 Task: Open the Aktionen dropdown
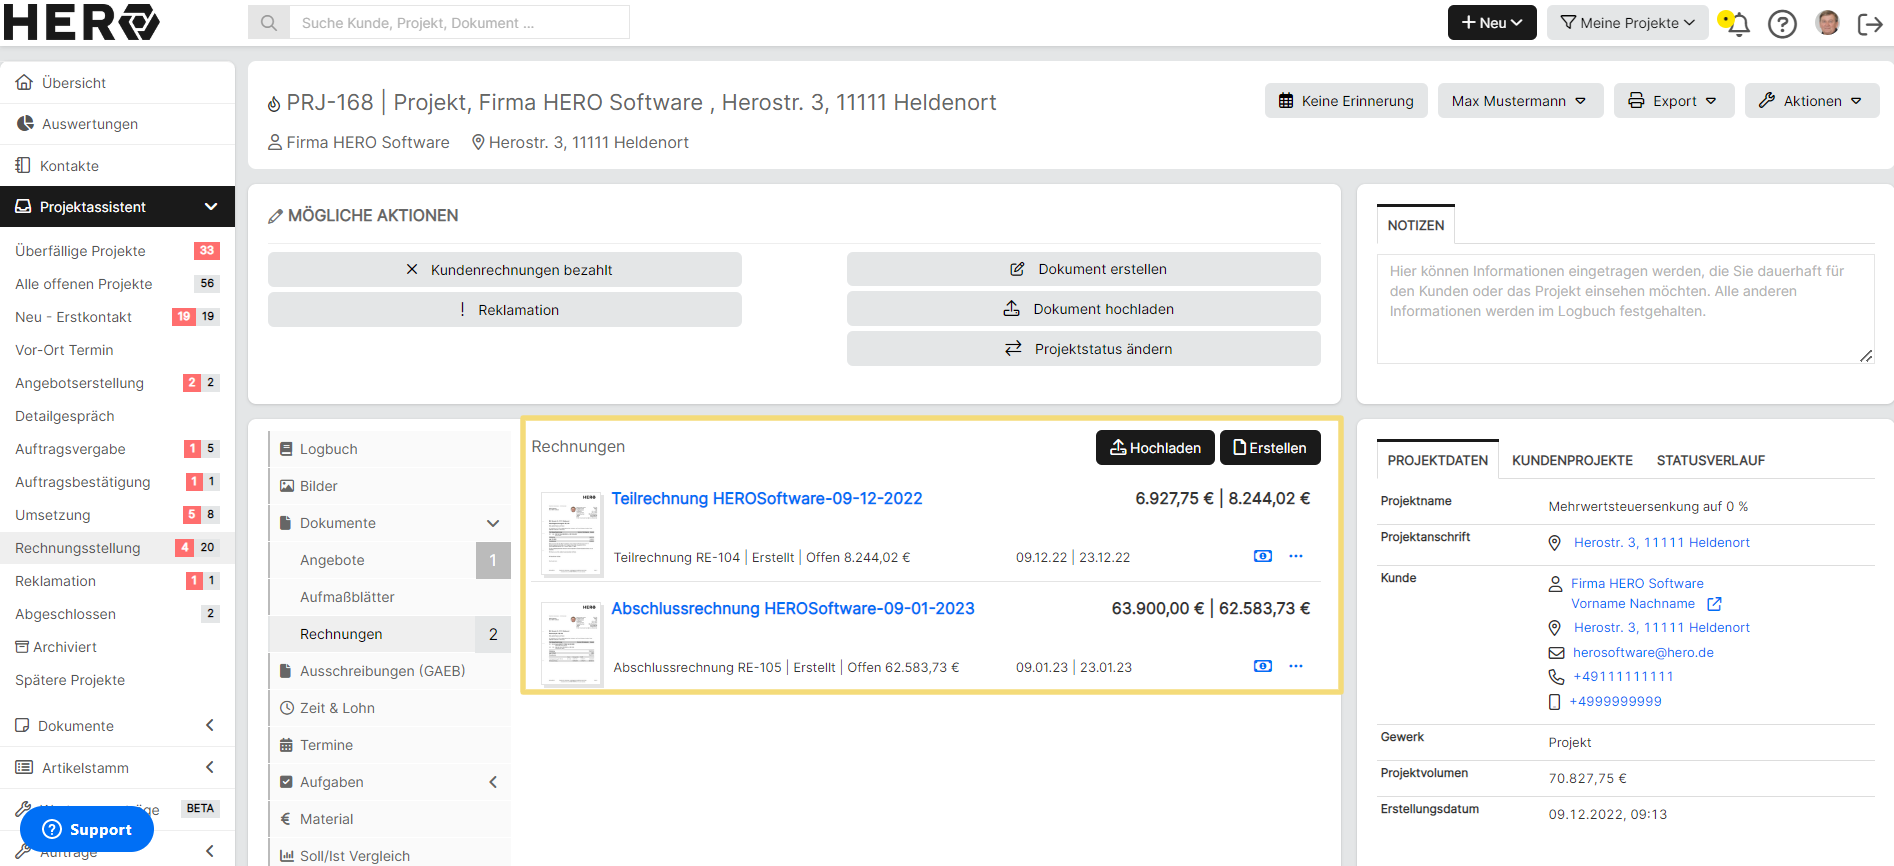click(x=1812, y=101)
